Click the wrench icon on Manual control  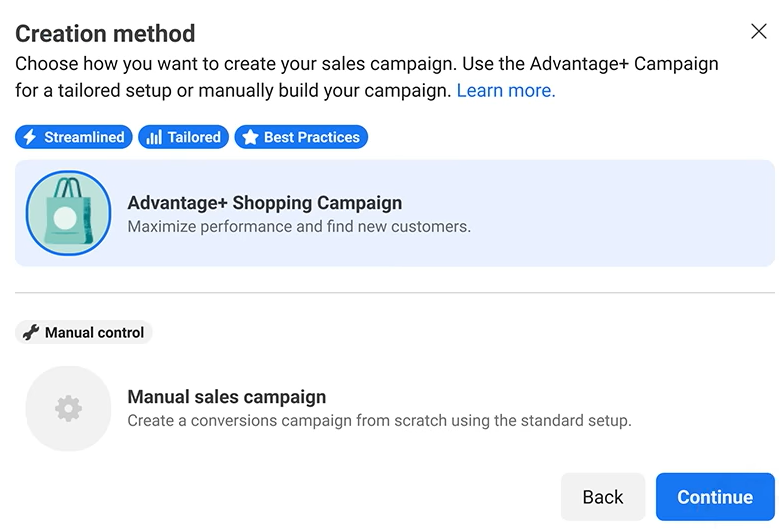tap(31, 333)
